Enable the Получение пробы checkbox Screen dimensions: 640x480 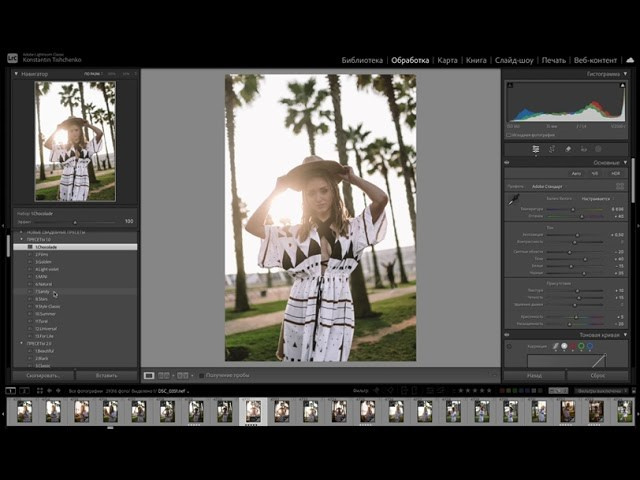[201, 375]
